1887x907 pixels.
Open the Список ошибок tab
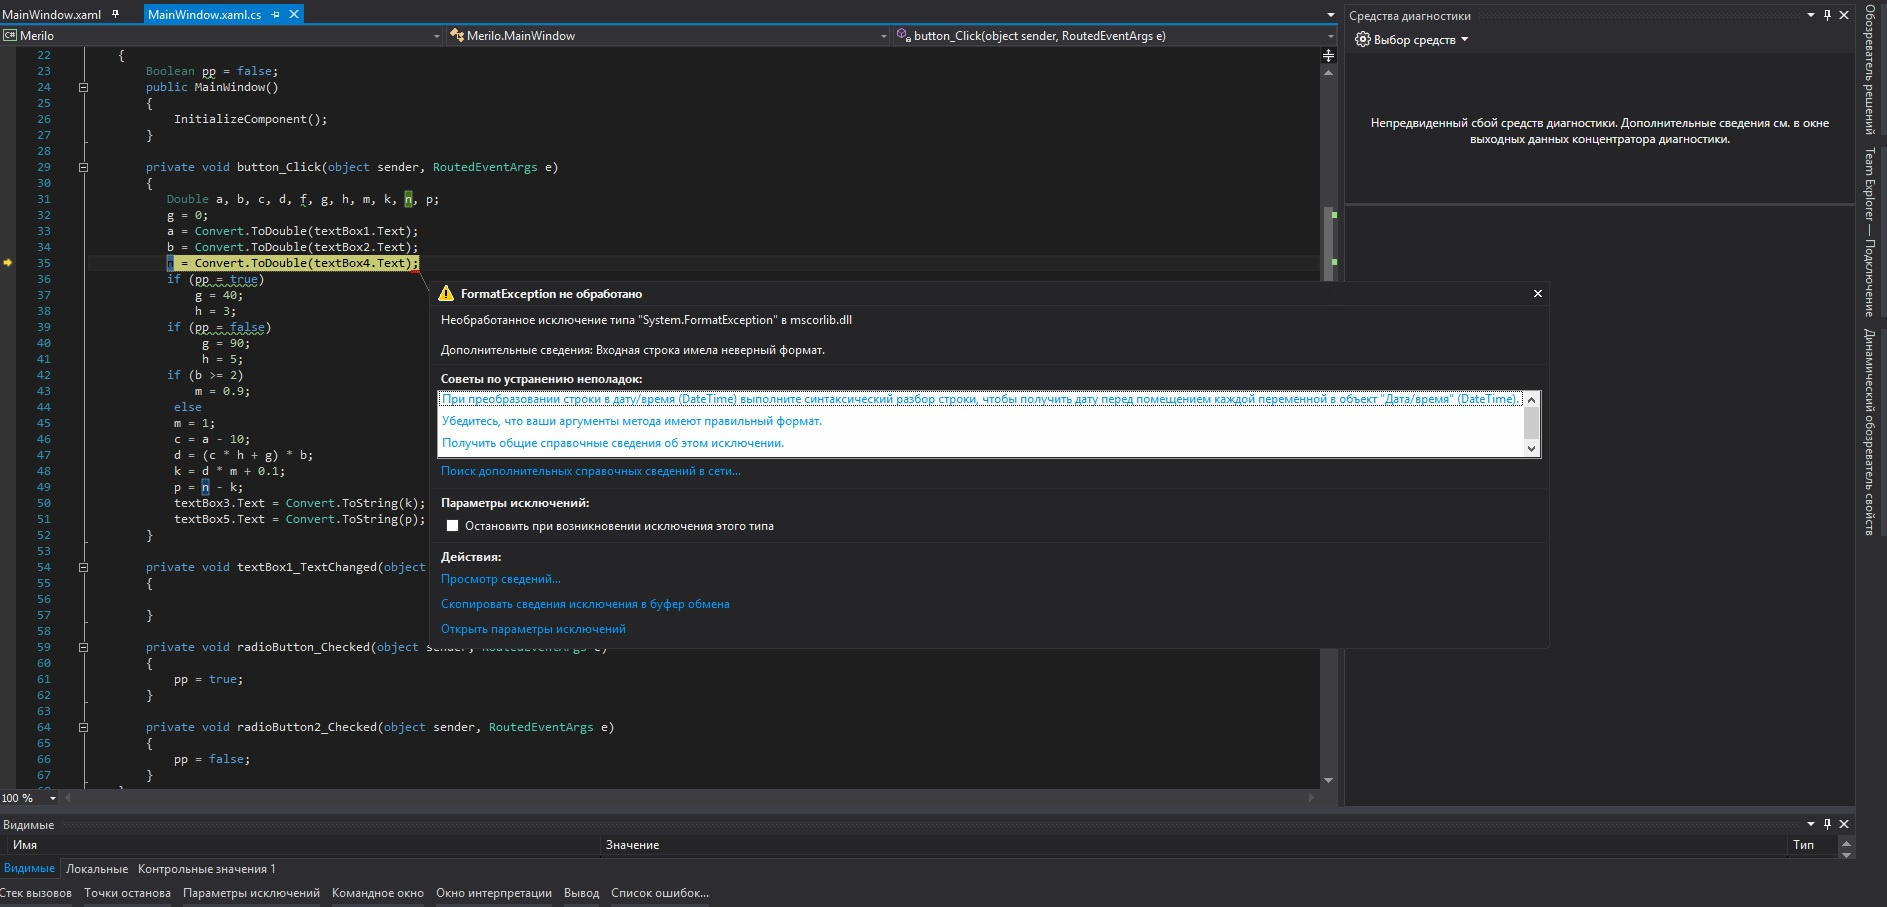click(659, 893)
